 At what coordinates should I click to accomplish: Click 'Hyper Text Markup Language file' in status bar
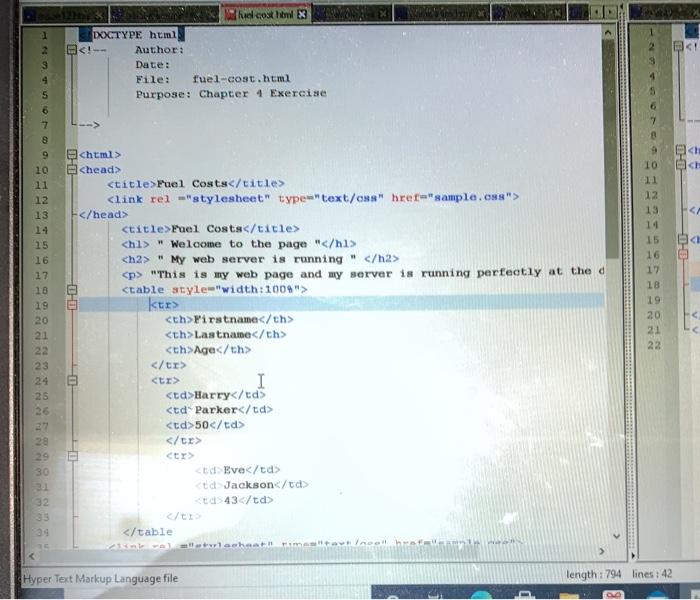coord(100,579)
